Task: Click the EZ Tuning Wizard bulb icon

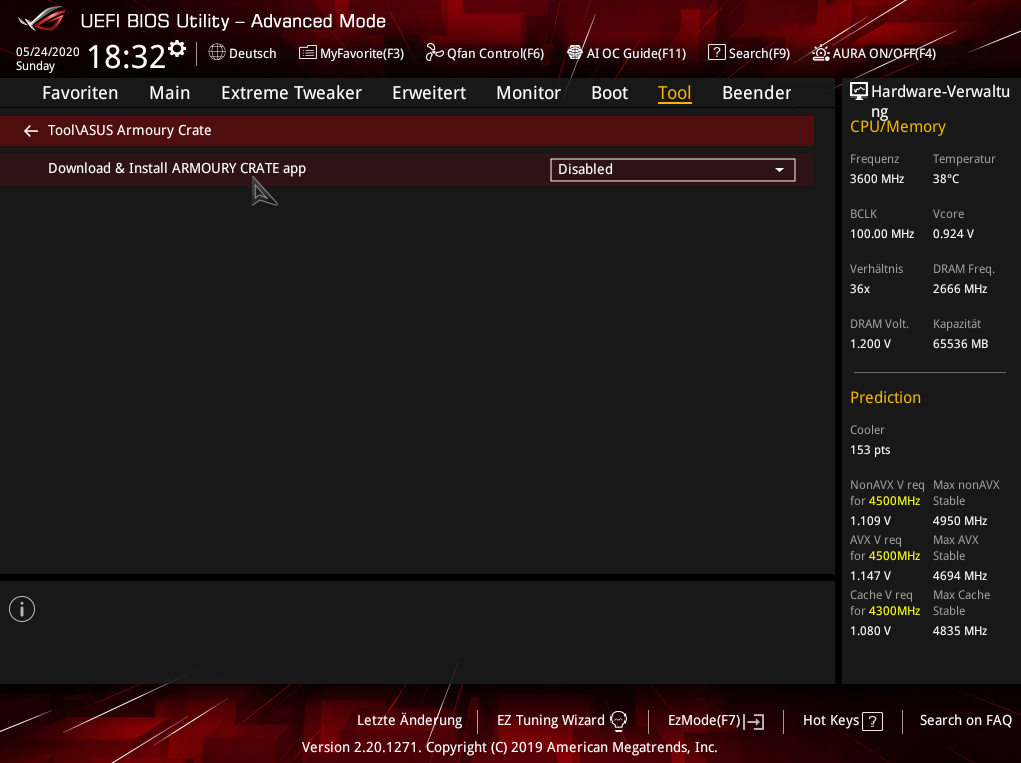Action: click(619, 721)
